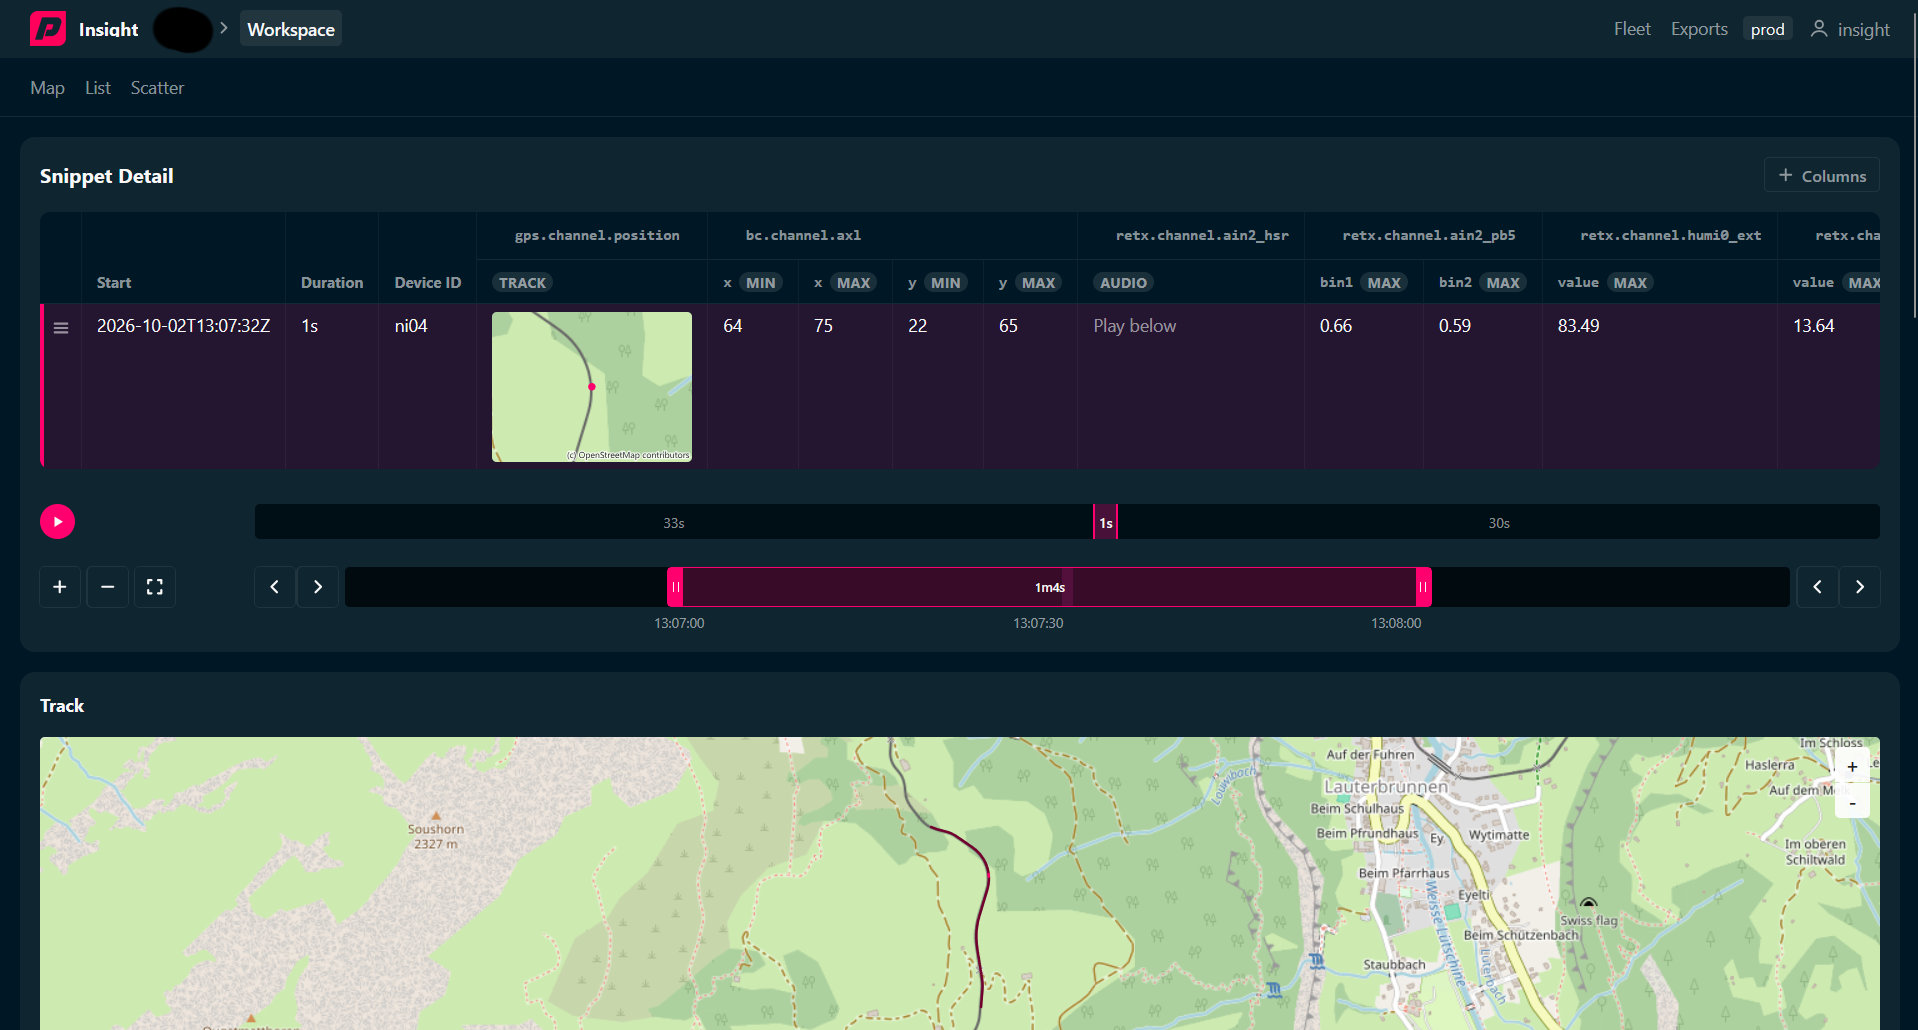Select the right handle of the 1m4s range

click(x=1423, y=587)
